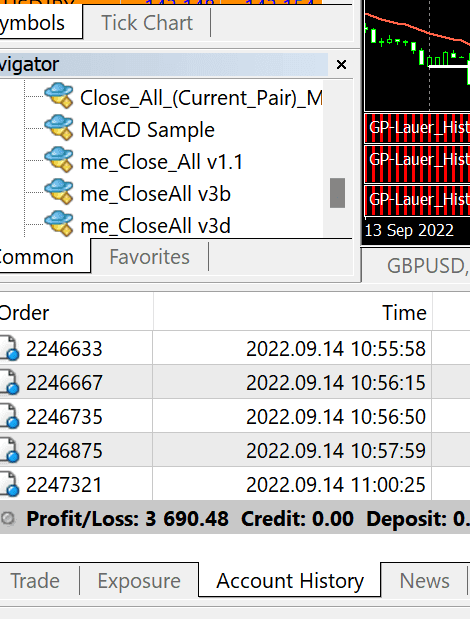Select order number 2246875
The height and width of the screenshot is (619, 470).
tap(64, 450)
